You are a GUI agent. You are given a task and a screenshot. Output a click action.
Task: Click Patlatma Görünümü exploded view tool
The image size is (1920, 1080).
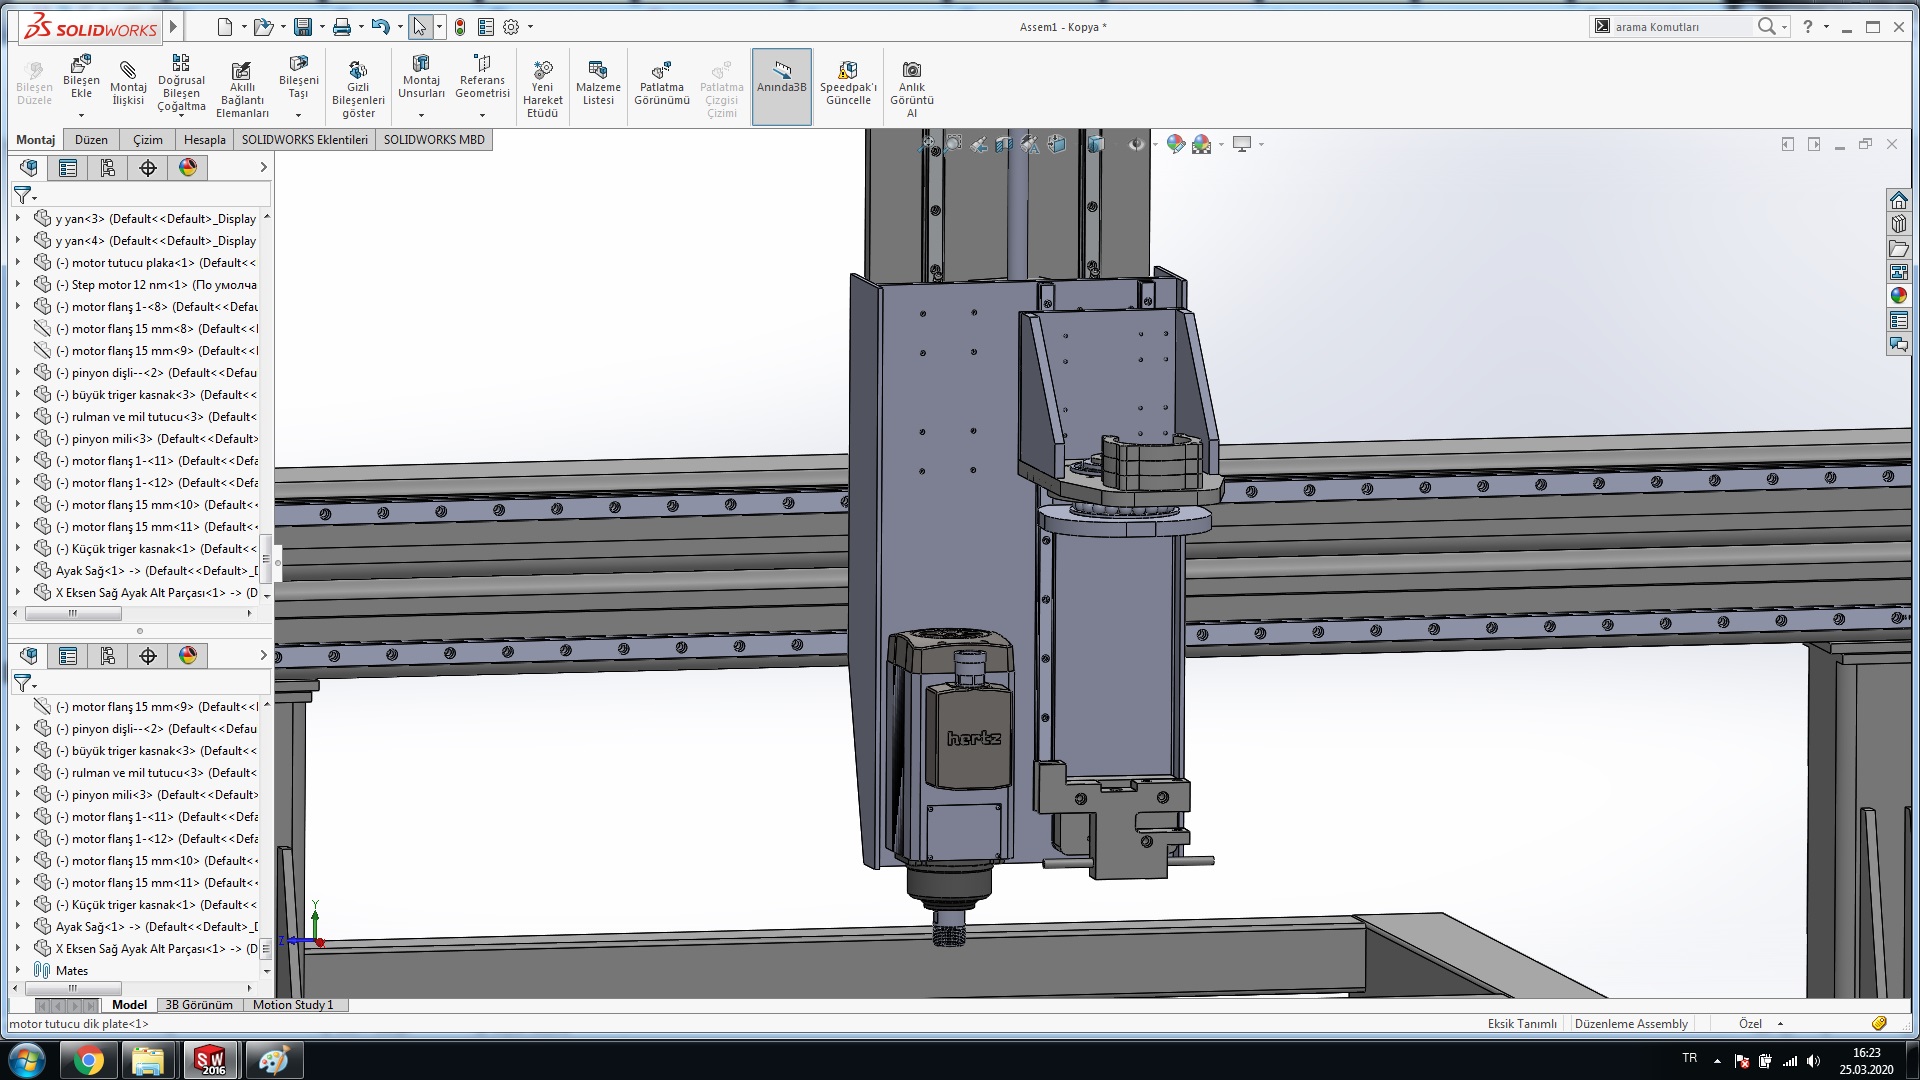click(661, 83)
